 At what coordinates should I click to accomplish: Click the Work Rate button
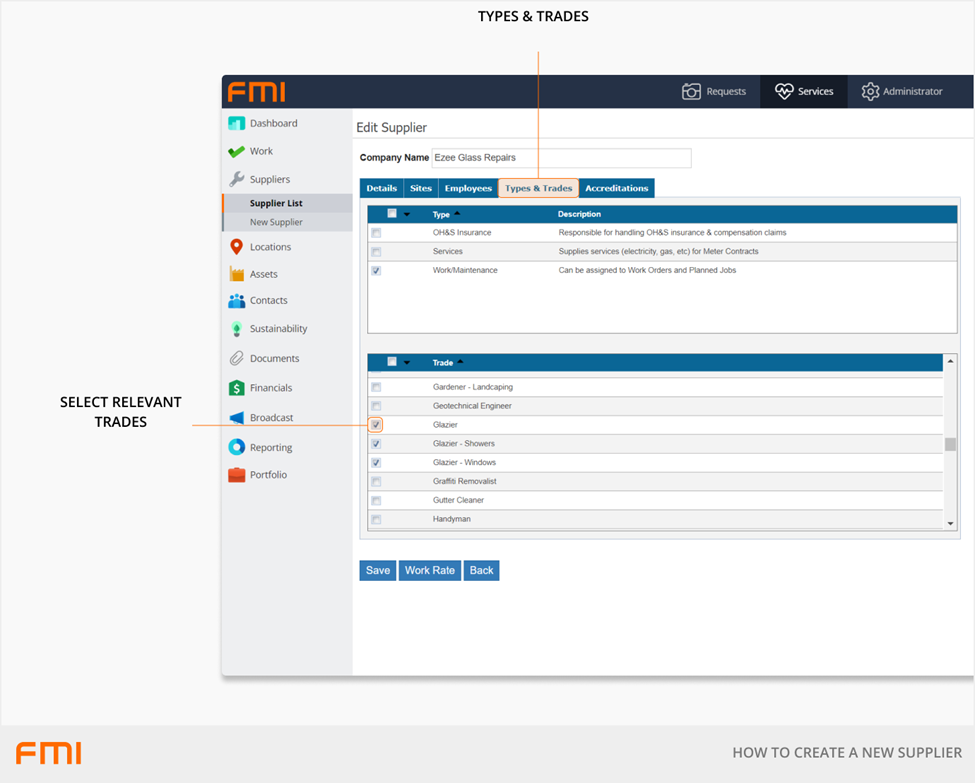[x=430, y=570]
